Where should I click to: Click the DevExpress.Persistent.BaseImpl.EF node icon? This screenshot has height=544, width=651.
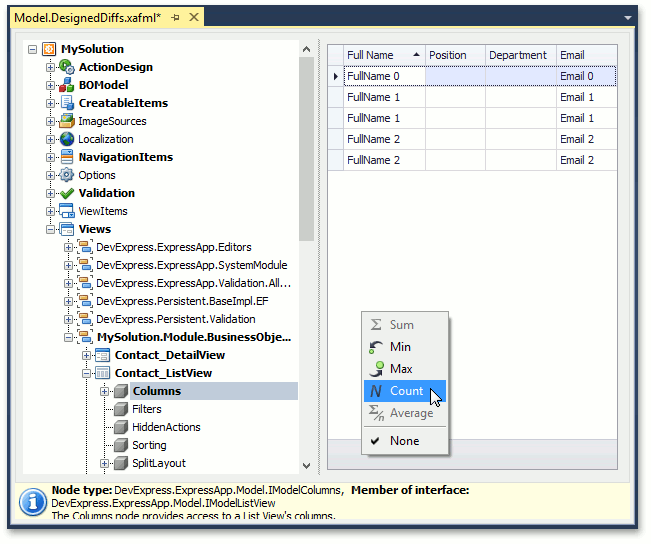(x=85, y=301)
